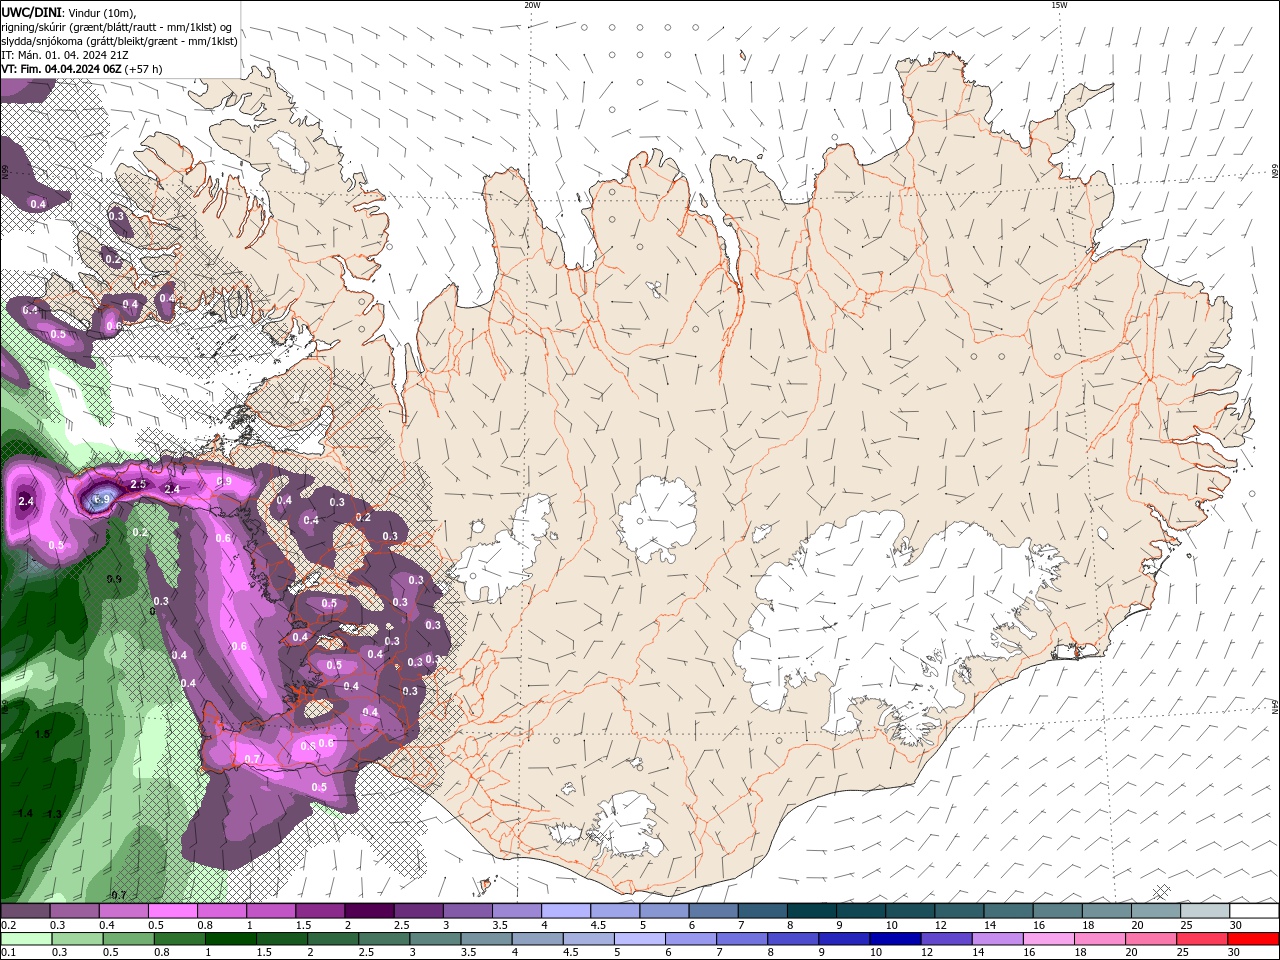Click the UWC/DINI title text
This screenshot has height=960, width=1280.
(31, 12)
